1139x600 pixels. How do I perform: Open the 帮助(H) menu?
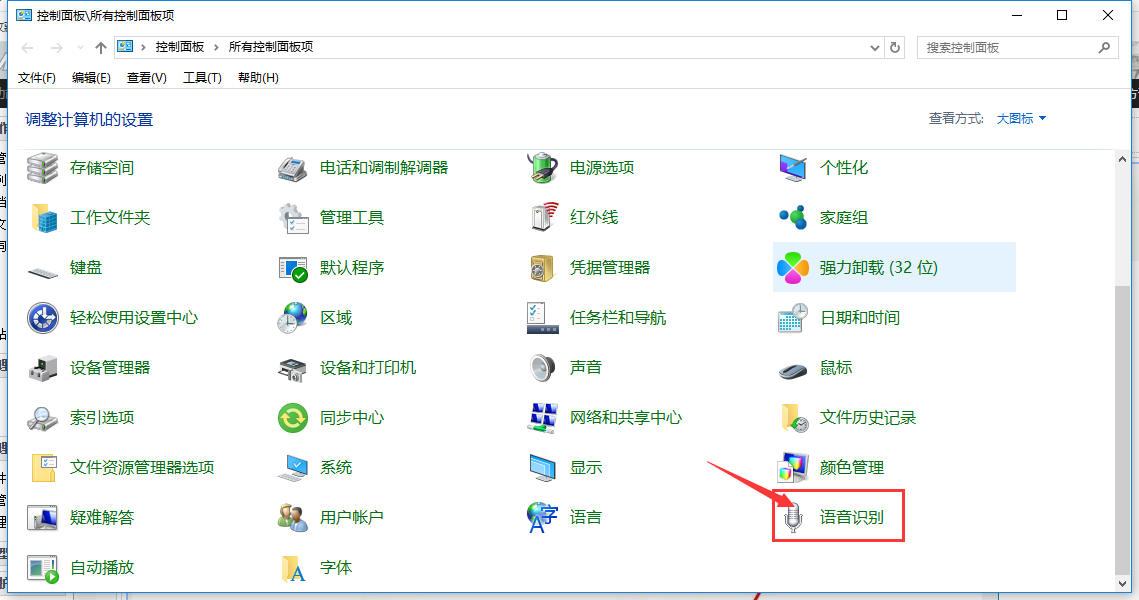tap(258, 78)
